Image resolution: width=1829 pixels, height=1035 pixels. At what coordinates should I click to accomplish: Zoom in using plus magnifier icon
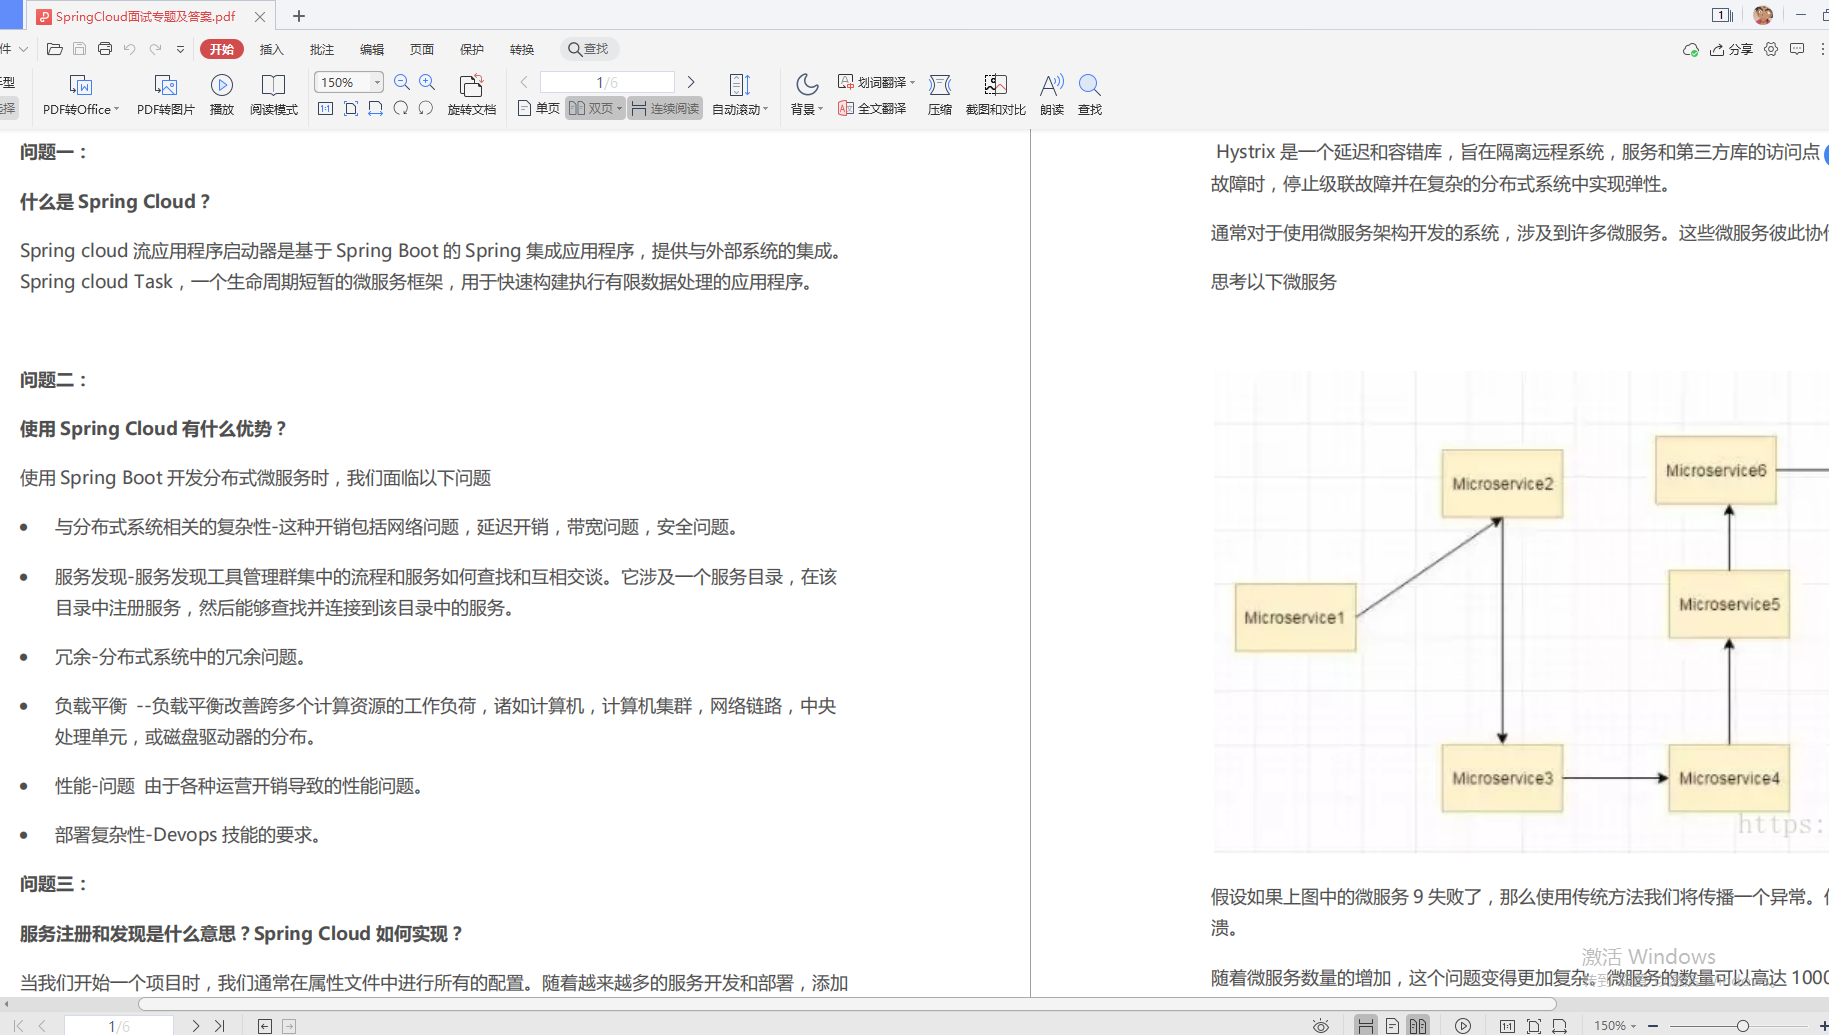tap(427, 82)
